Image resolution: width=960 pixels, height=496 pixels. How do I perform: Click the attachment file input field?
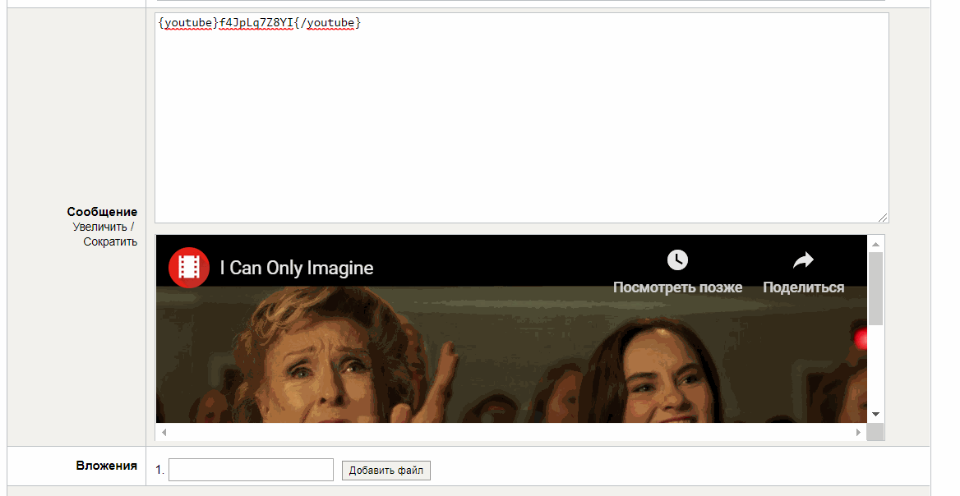point(251,470)
